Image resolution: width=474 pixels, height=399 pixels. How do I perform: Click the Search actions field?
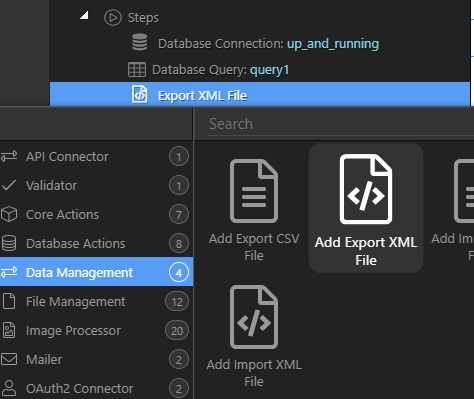click(x=340, y=124)
